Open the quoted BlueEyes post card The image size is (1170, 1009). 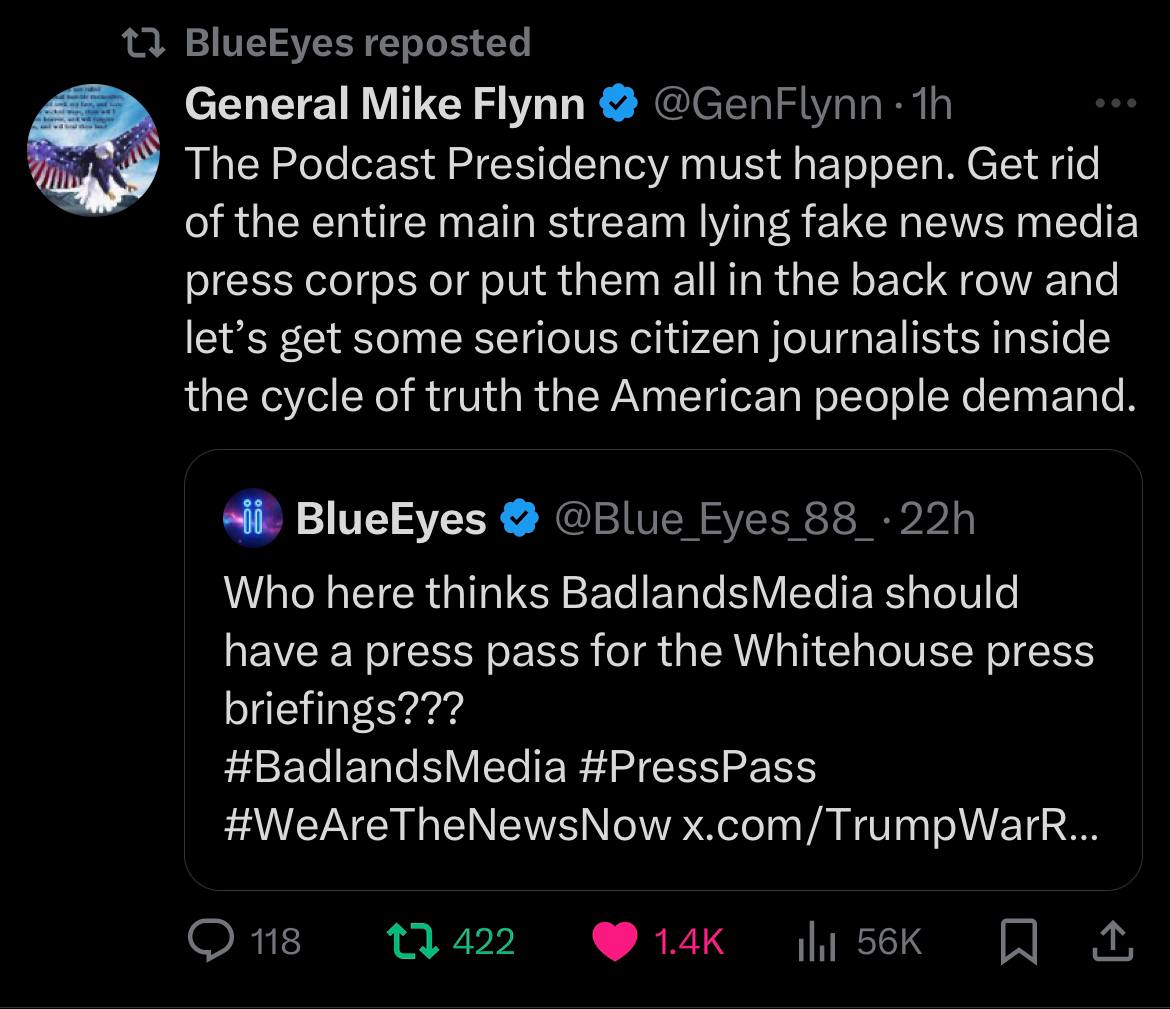pyautogui.click(x=663, y=669)
